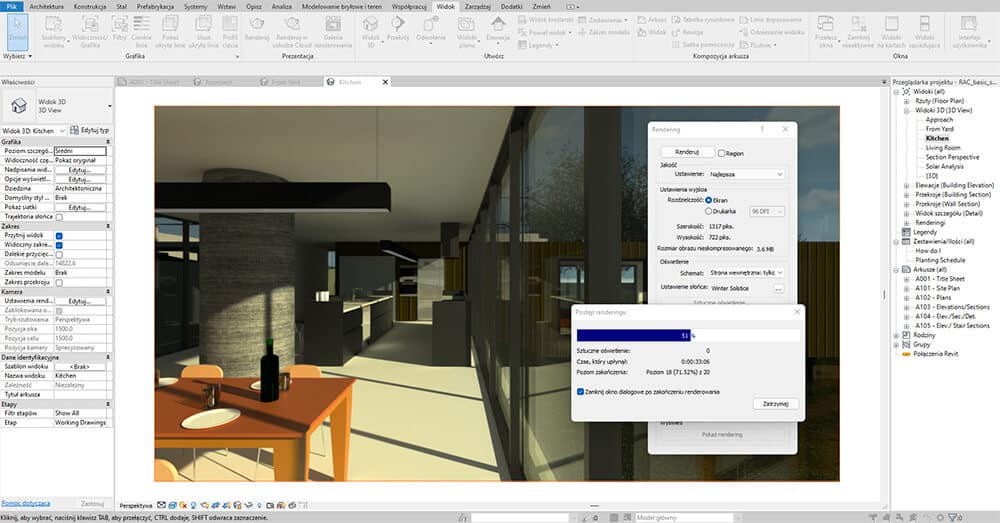Open the Architektura ribbon tab
The image size is (1000, 523).
47,6
